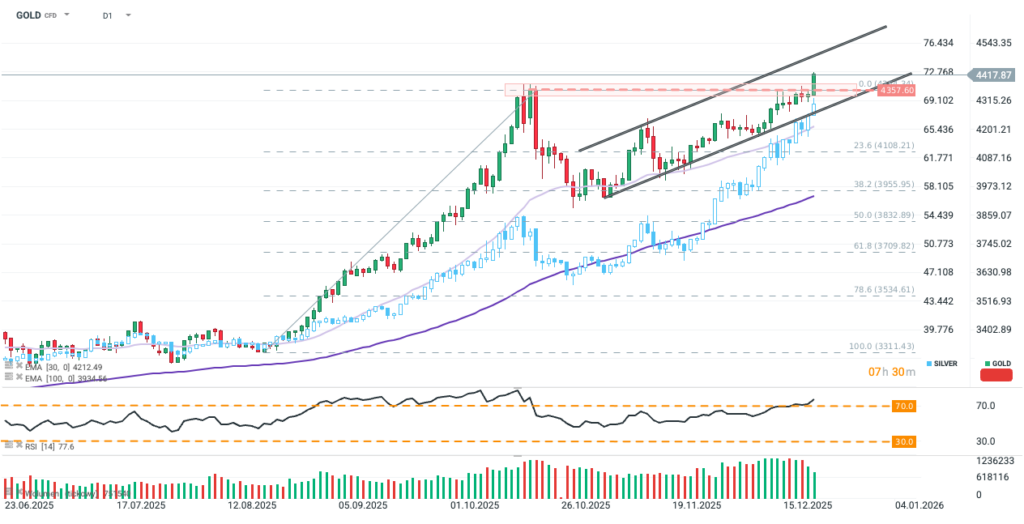Toggle the GOLD series legend
Screen dimensions: 1024x524
[996, 363]
